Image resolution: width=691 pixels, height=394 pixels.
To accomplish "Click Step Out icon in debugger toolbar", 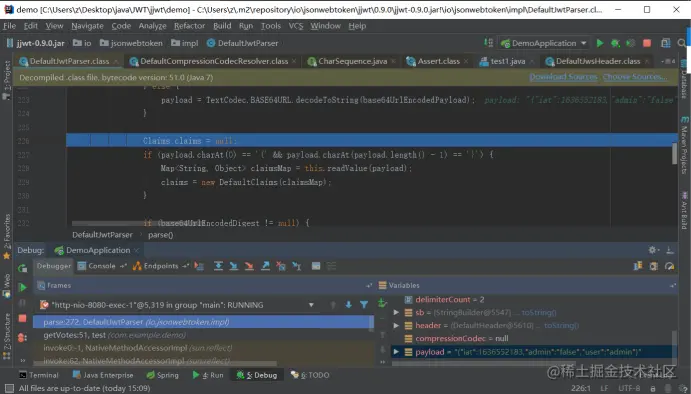I will coord(265,266).
